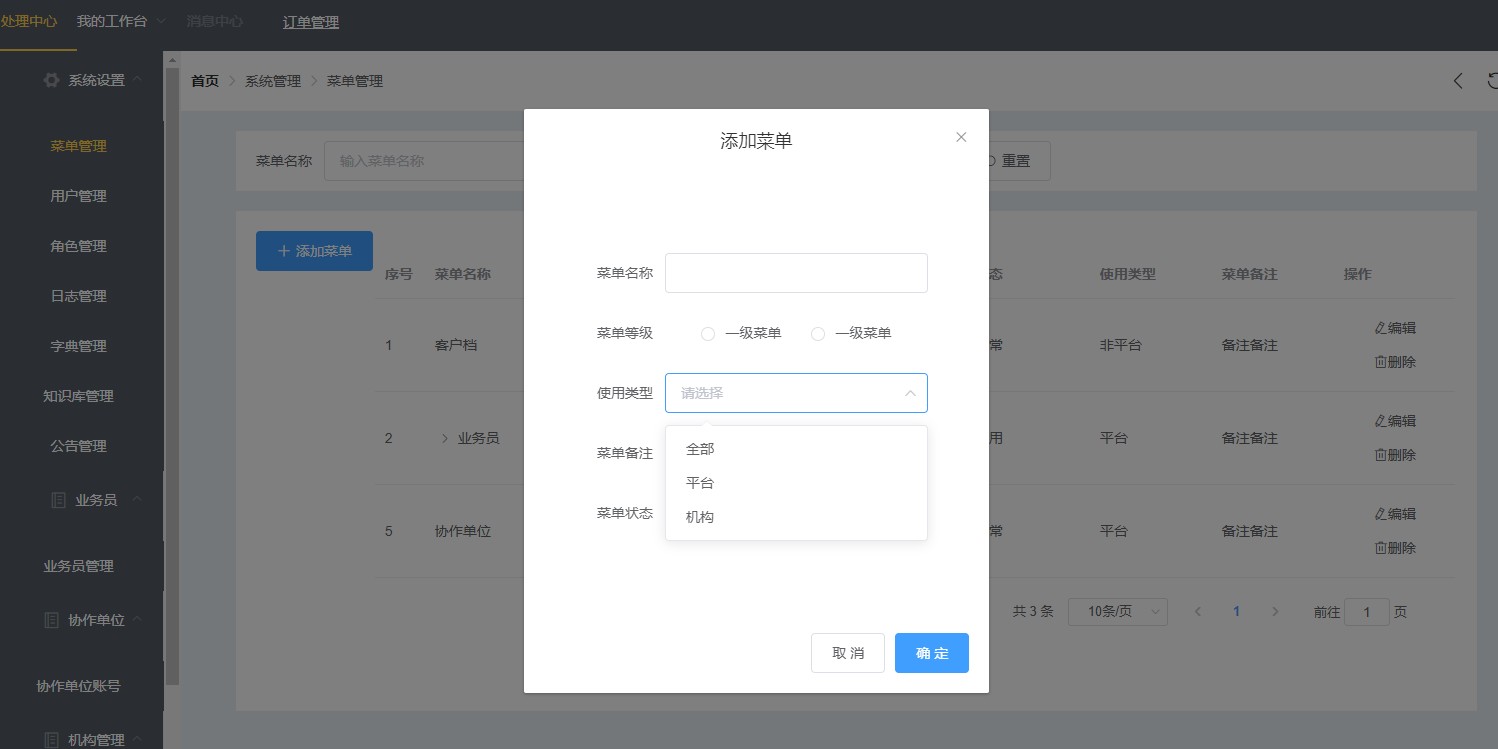Click the refresh icon at top right
The image size is (1498, 749).
(x=1493, y=81)
